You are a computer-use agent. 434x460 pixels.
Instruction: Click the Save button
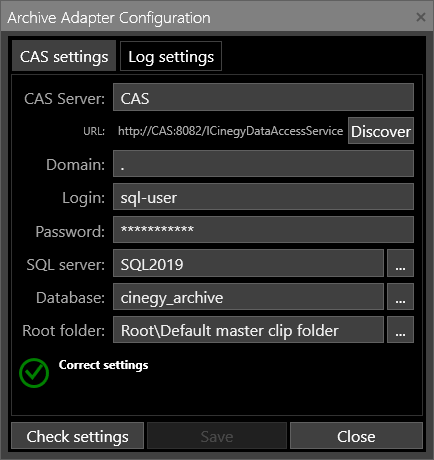[x=217, y=436]
